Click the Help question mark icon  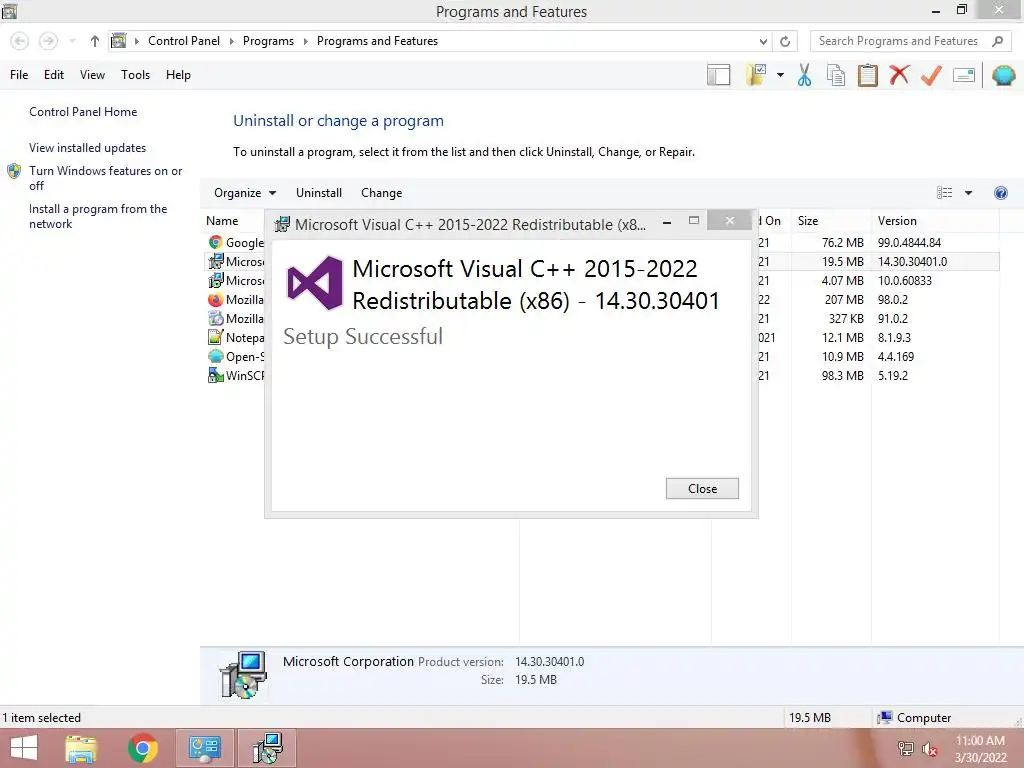pyautogui.click(x=1000, y=193)
